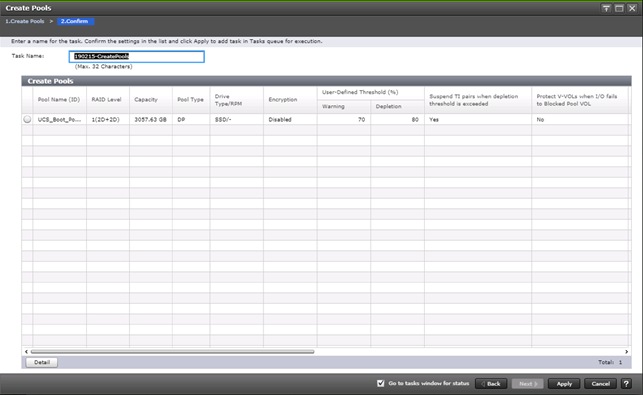
Task: Toggle Go to tasks window for status
Action: click(381, 383)
